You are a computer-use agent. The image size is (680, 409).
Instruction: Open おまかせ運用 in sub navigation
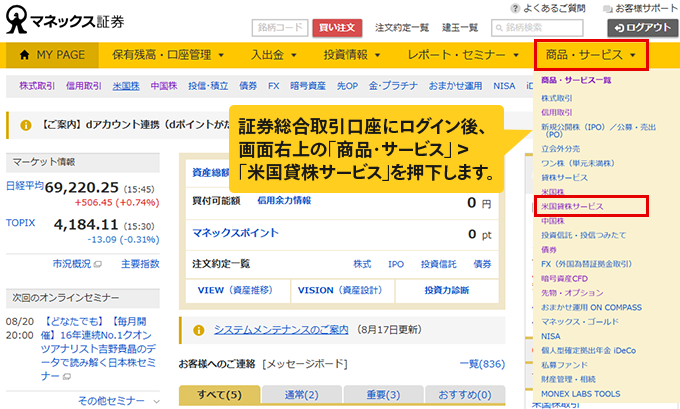(455, 86)
